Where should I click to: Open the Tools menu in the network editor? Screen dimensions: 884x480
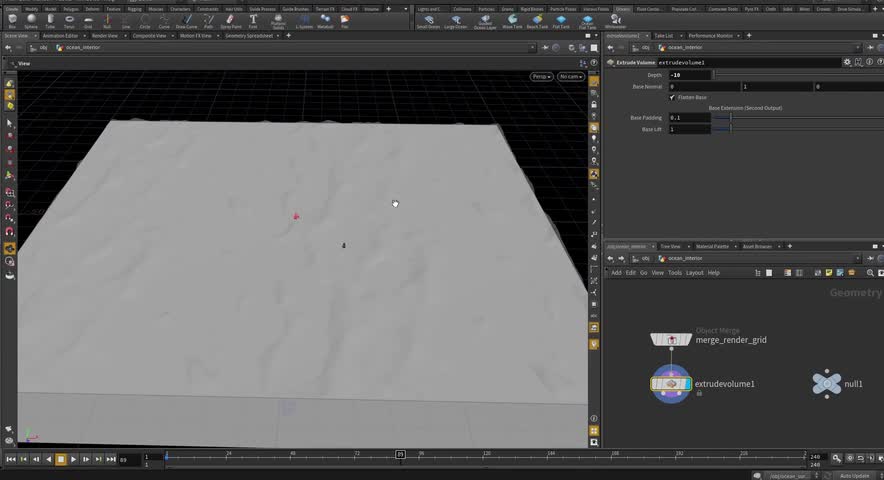[675, 273]
